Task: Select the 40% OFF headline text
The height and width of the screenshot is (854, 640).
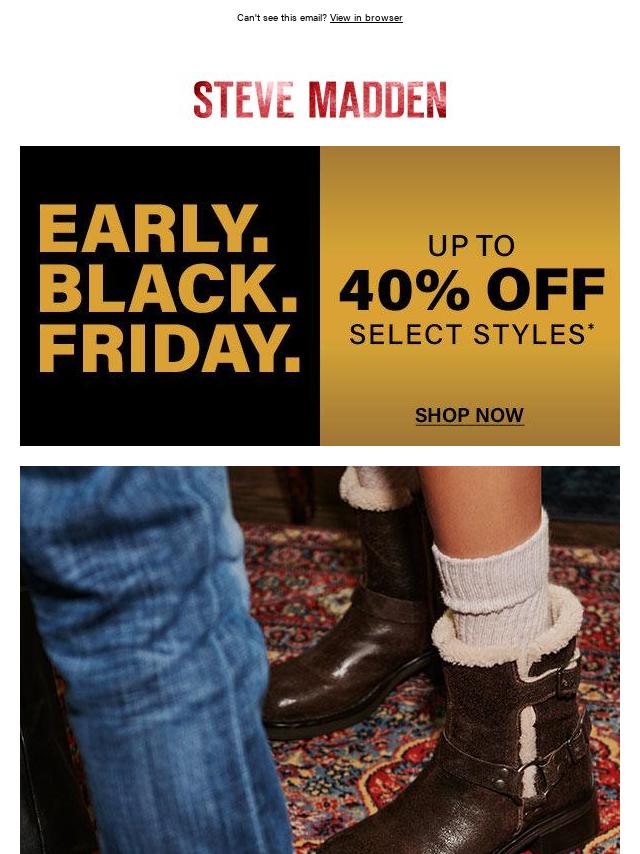Action: 472,290
